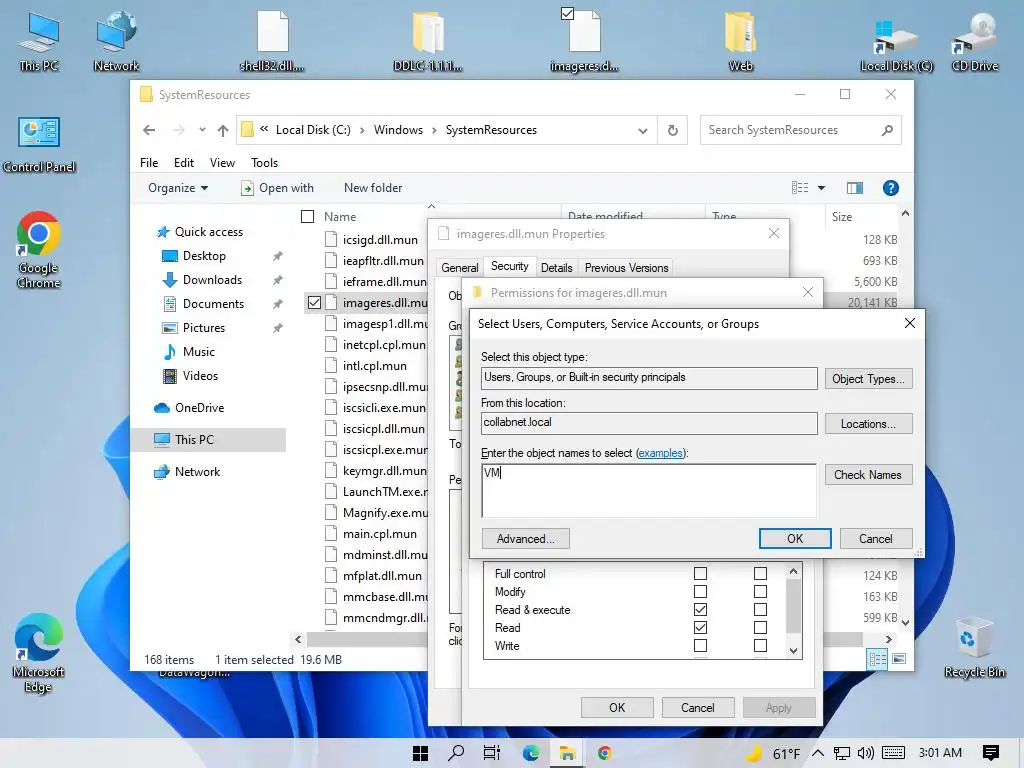Open File Explorer on taskbar
Image resolution: width=1024 pixels, height=768 pixels.
tap(567, 753)
